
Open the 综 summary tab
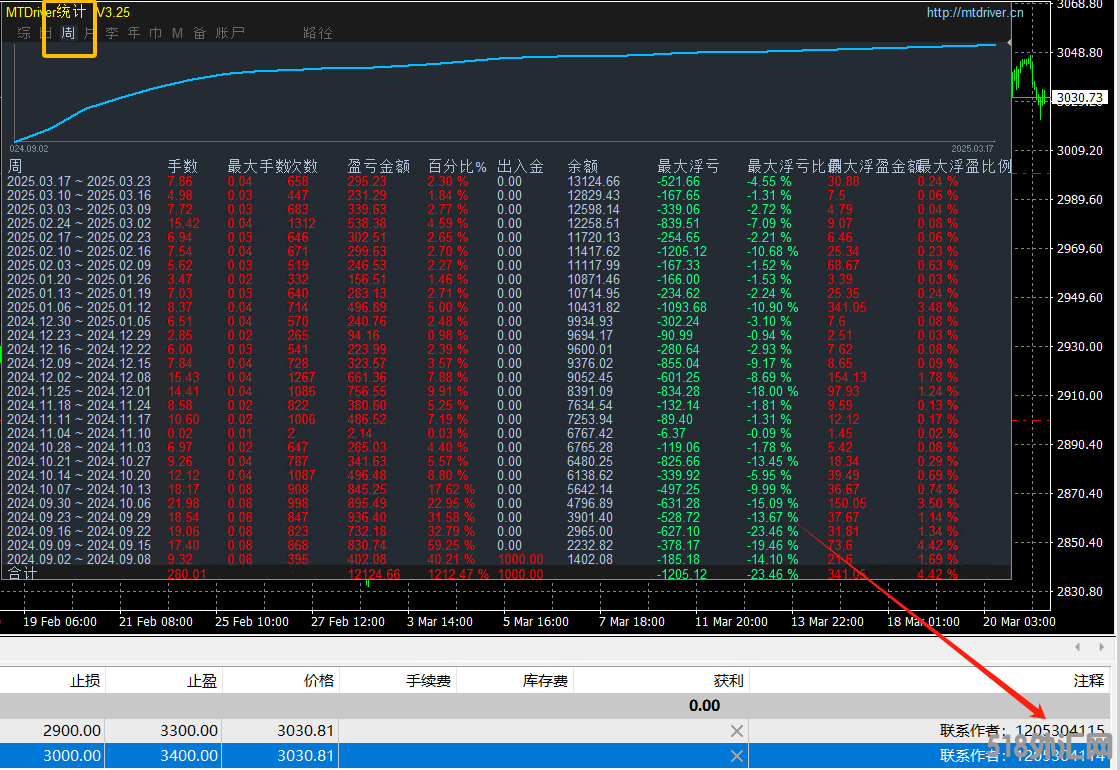pos(24,33)
